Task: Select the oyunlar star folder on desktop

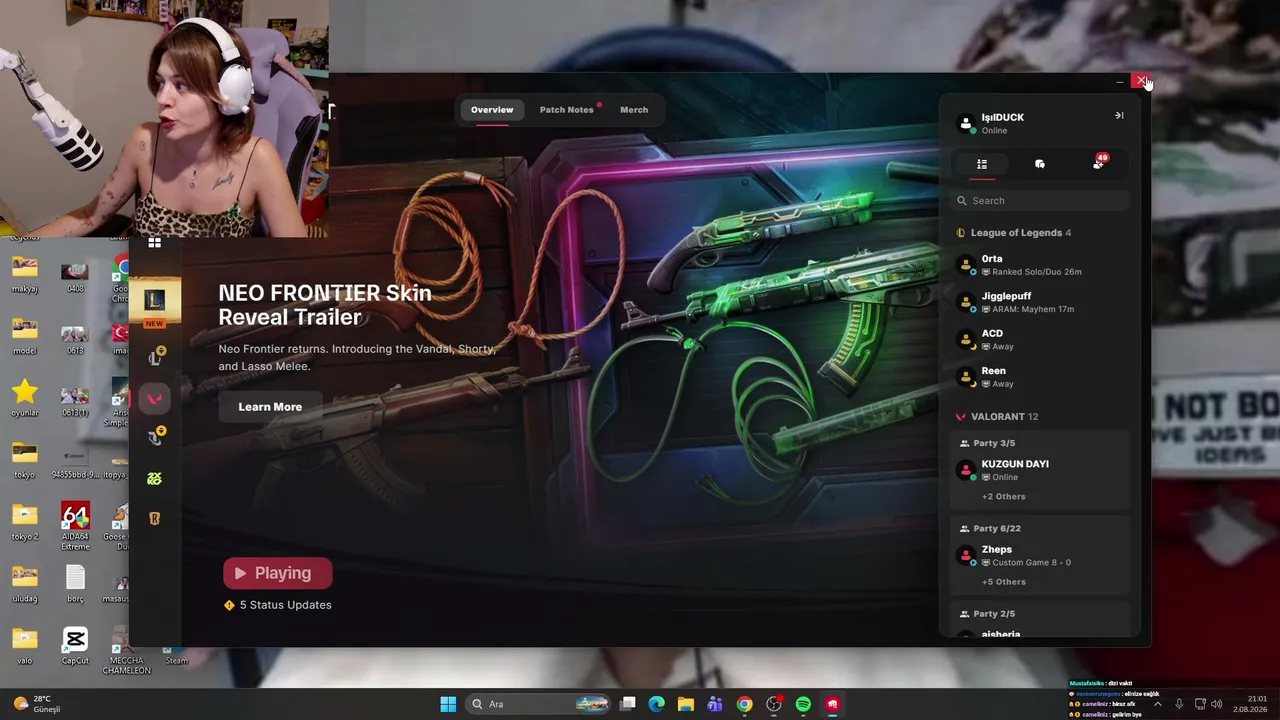Action: [x=25, y=397]
